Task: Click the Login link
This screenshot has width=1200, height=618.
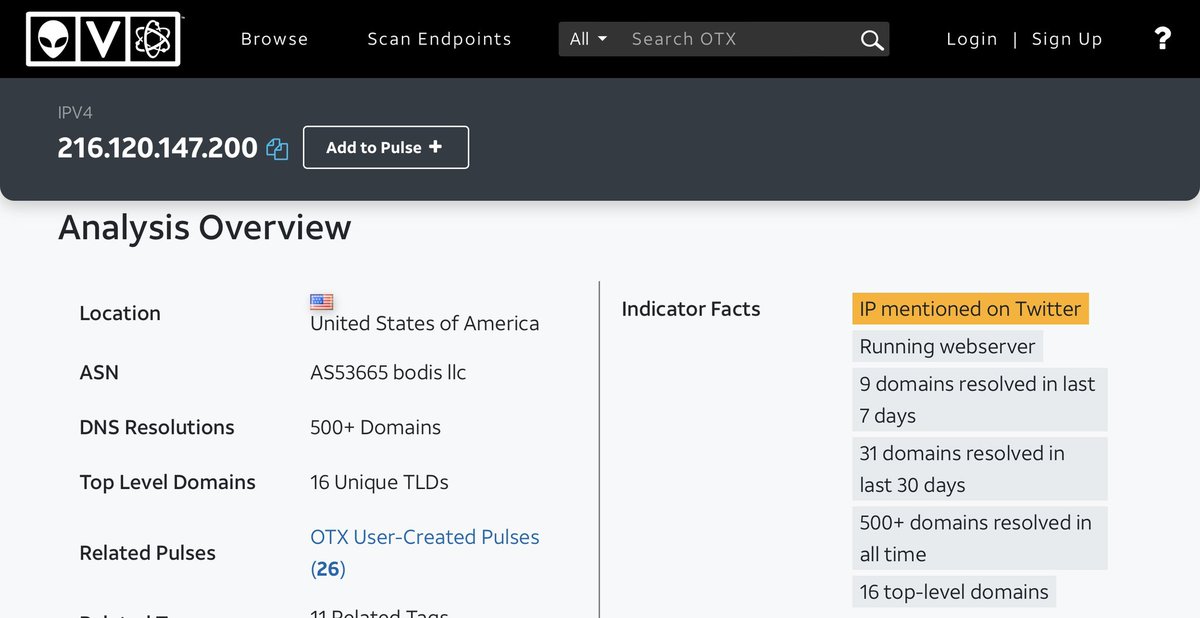Action: point(971,39)
